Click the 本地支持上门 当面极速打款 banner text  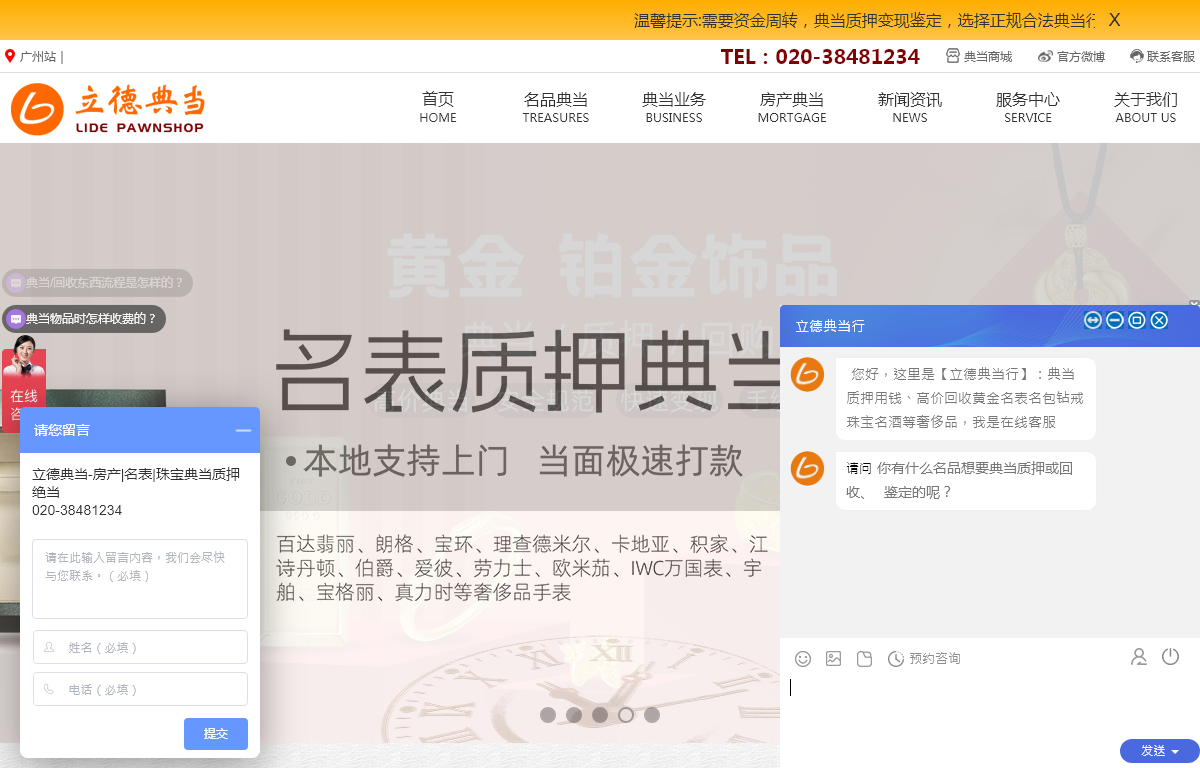click(514, 461)
